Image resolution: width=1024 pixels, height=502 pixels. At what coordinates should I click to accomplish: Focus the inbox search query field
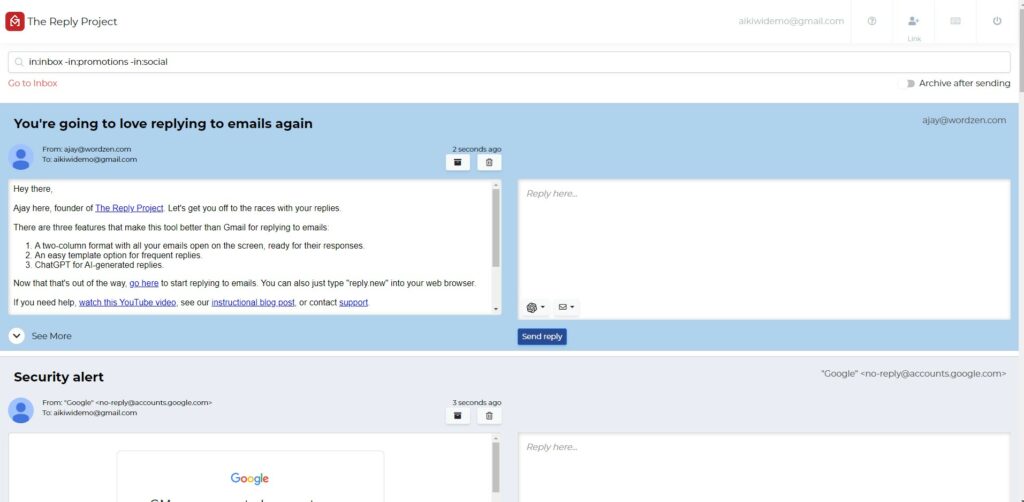point(509,62)
